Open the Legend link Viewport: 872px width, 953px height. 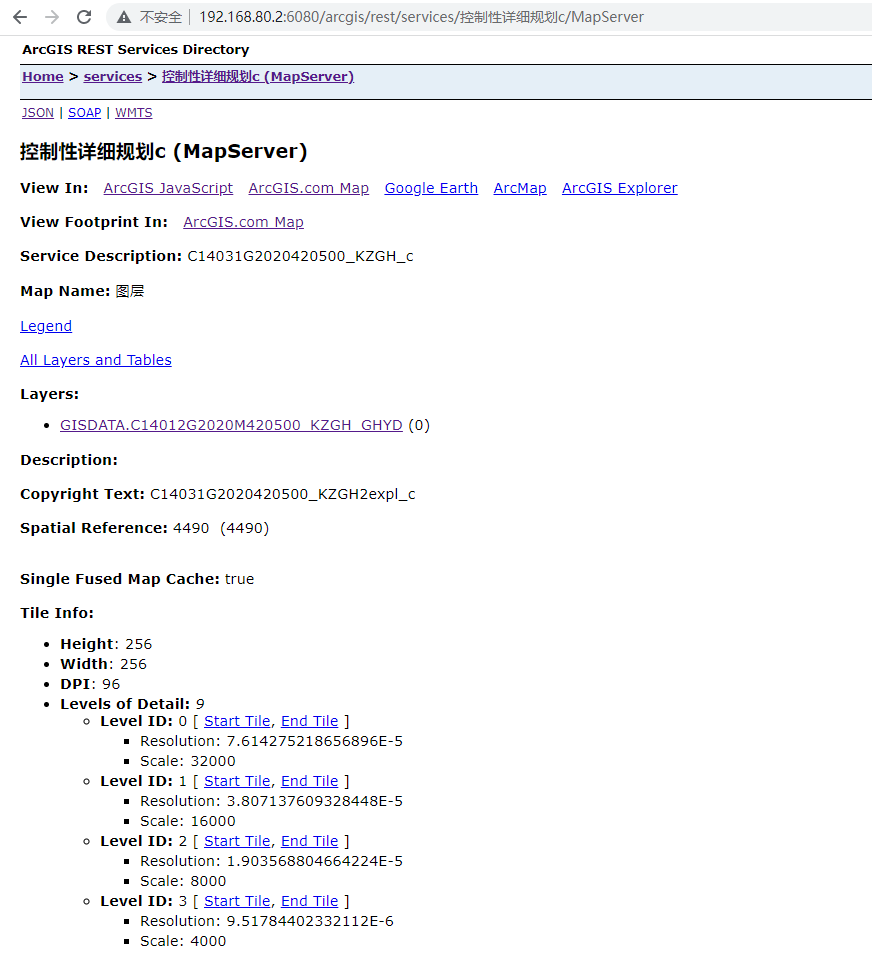tap(46, 326)
